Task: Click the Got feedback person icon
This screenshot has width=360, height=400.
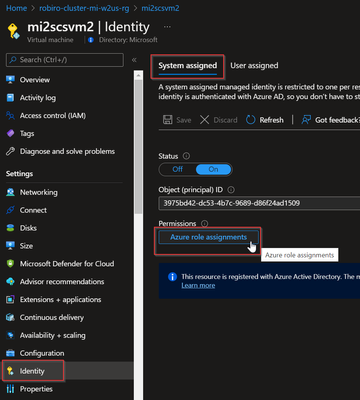Action: [306, 120]
